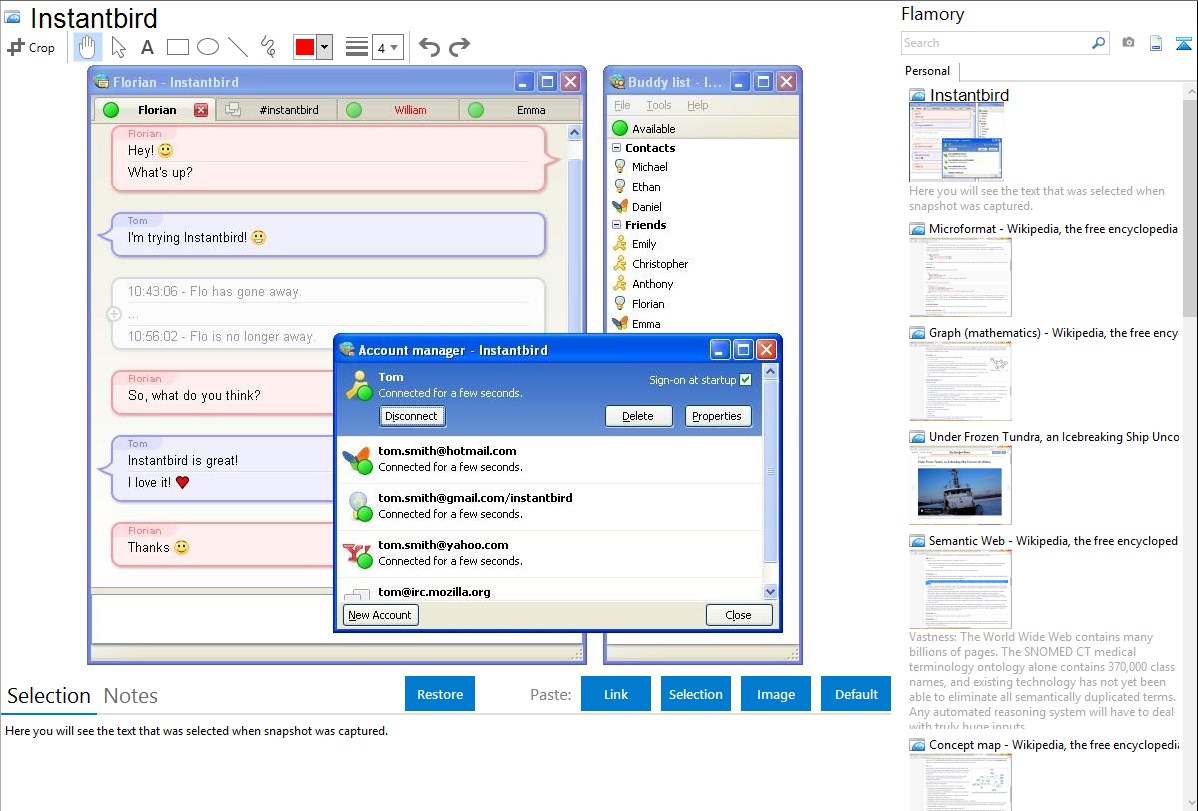Image resolution: width=1198 pixels, height=811 pixels.
Task: Click scroll up arrow in chat window
Action: click(575, 133)
